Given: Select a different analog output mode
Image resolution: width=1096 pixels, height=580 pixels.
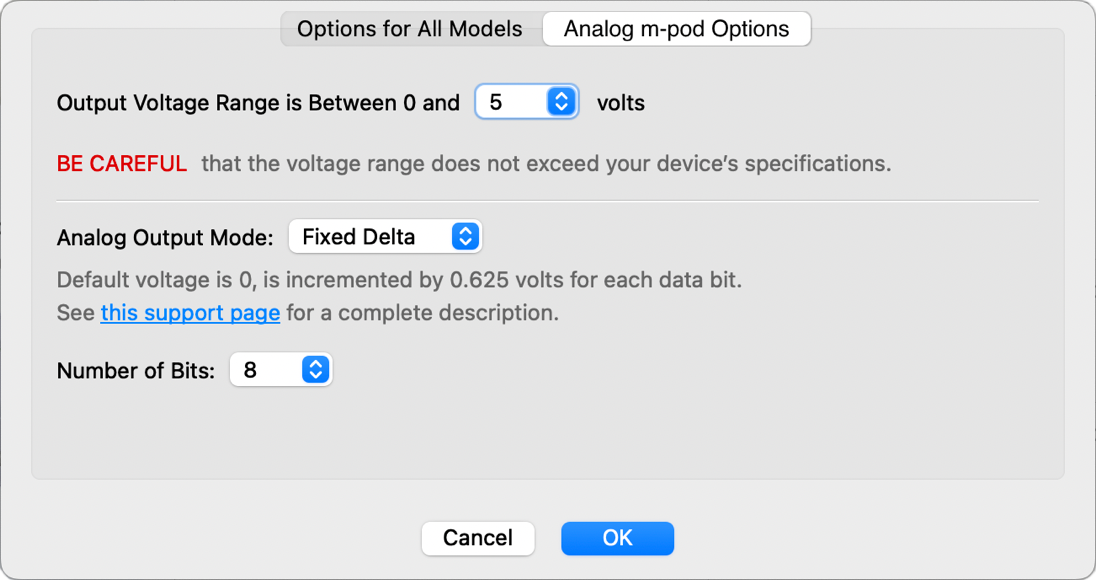Looking at the screenshot, I should coord(385,236).
